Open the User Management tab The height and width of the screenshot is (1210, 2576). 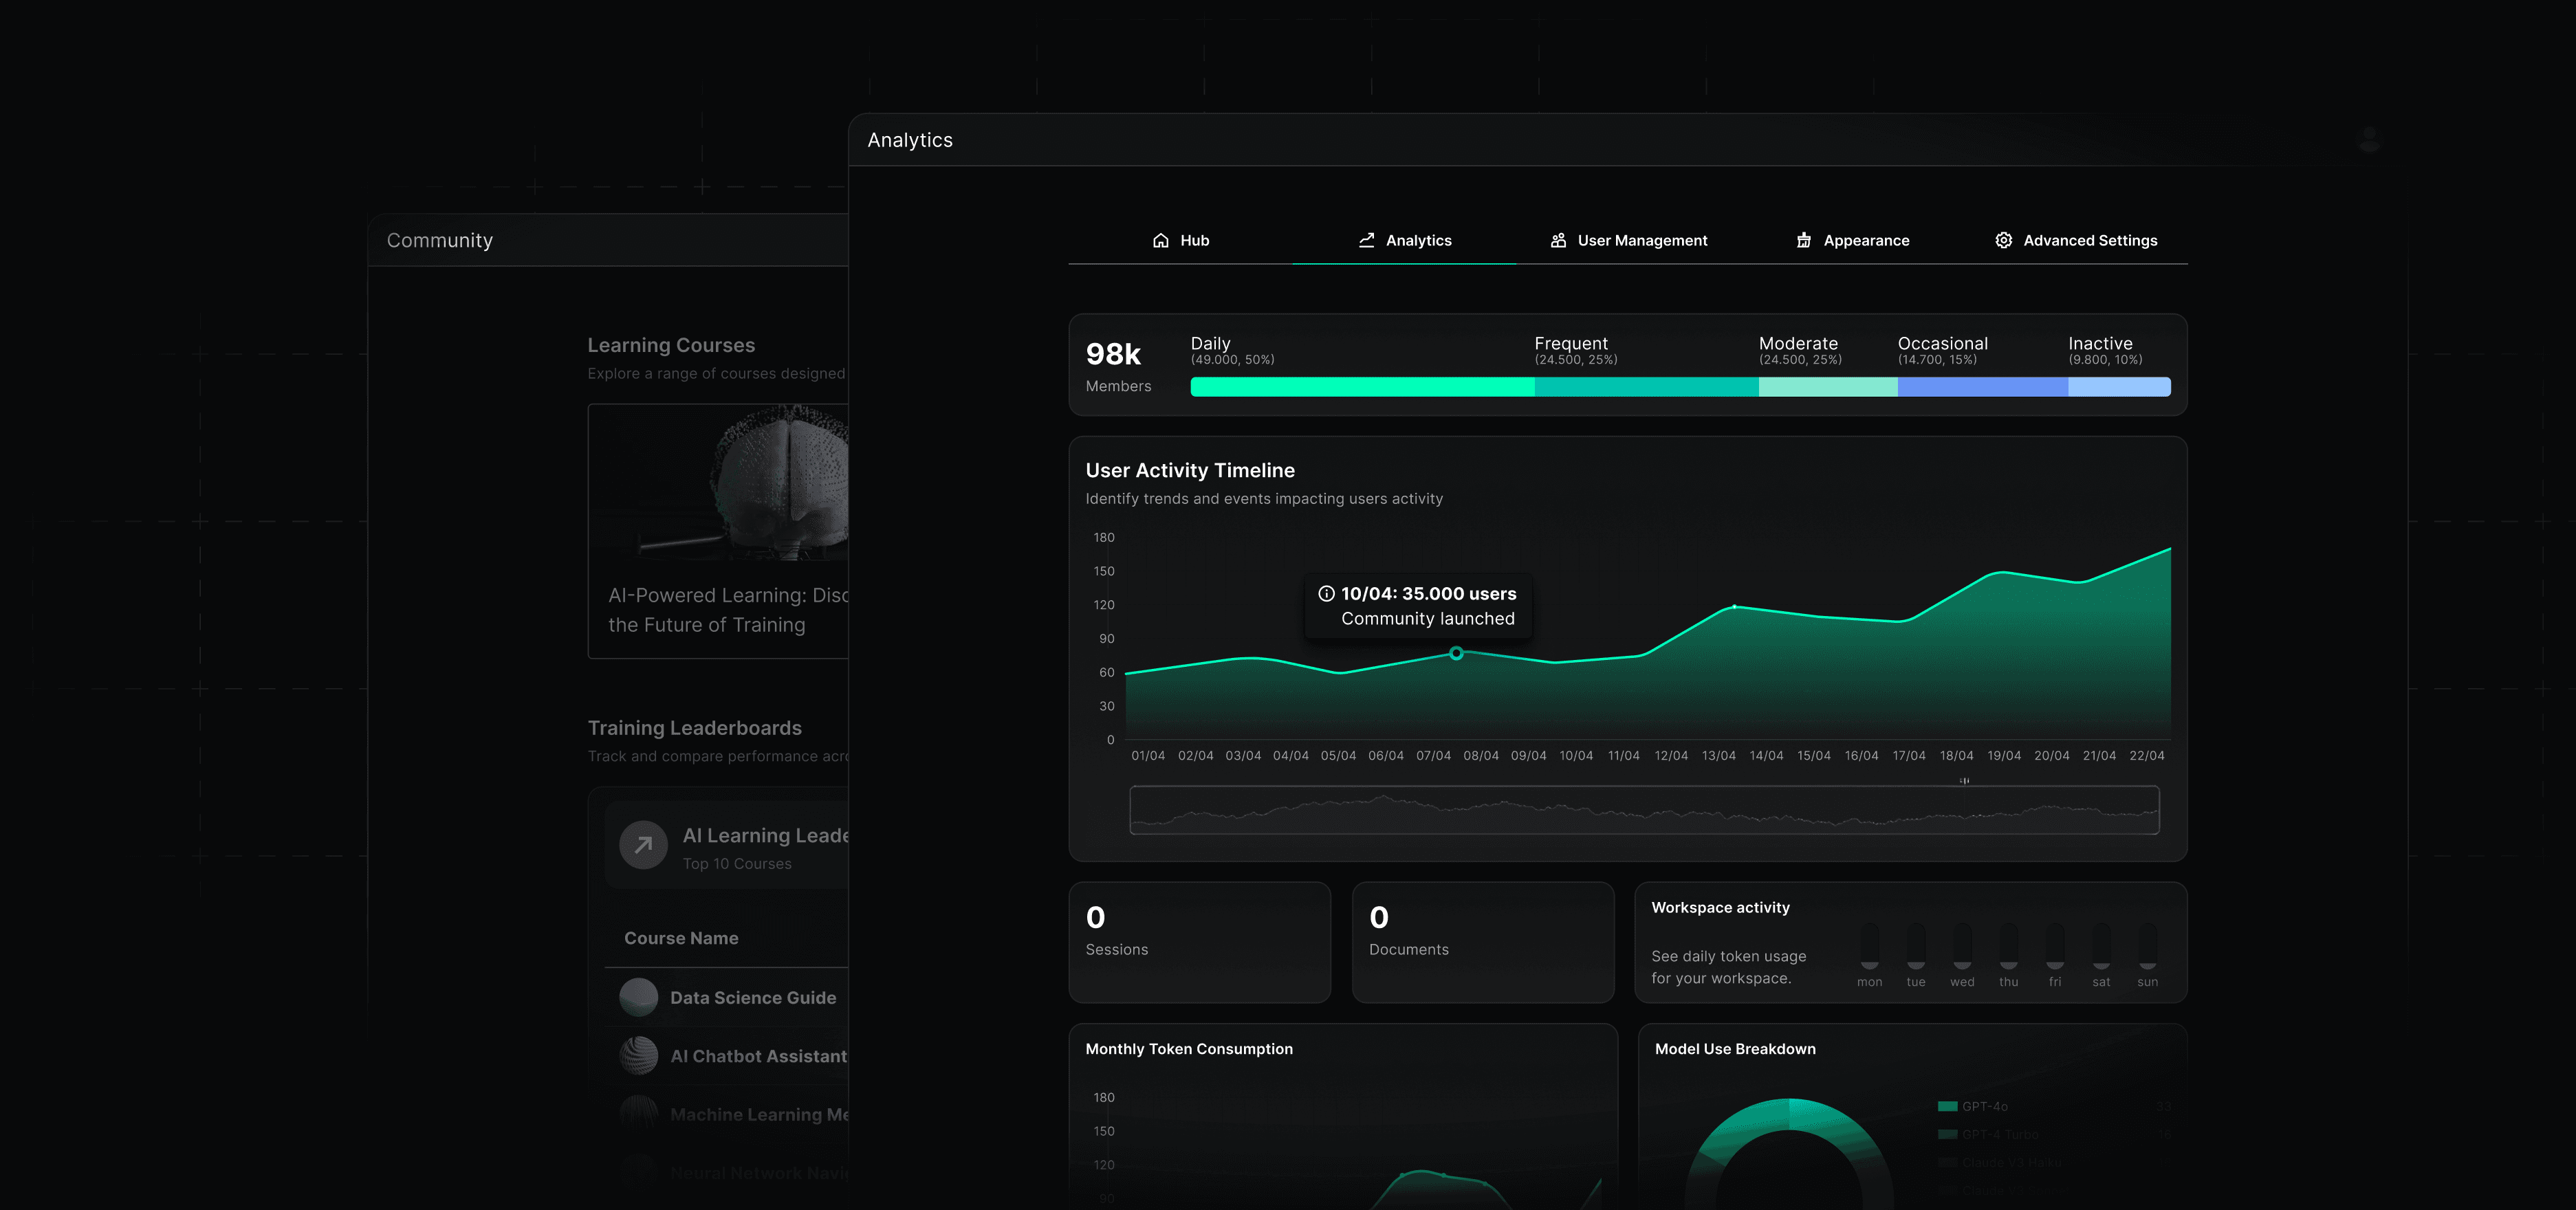(x=1628, y=241)
